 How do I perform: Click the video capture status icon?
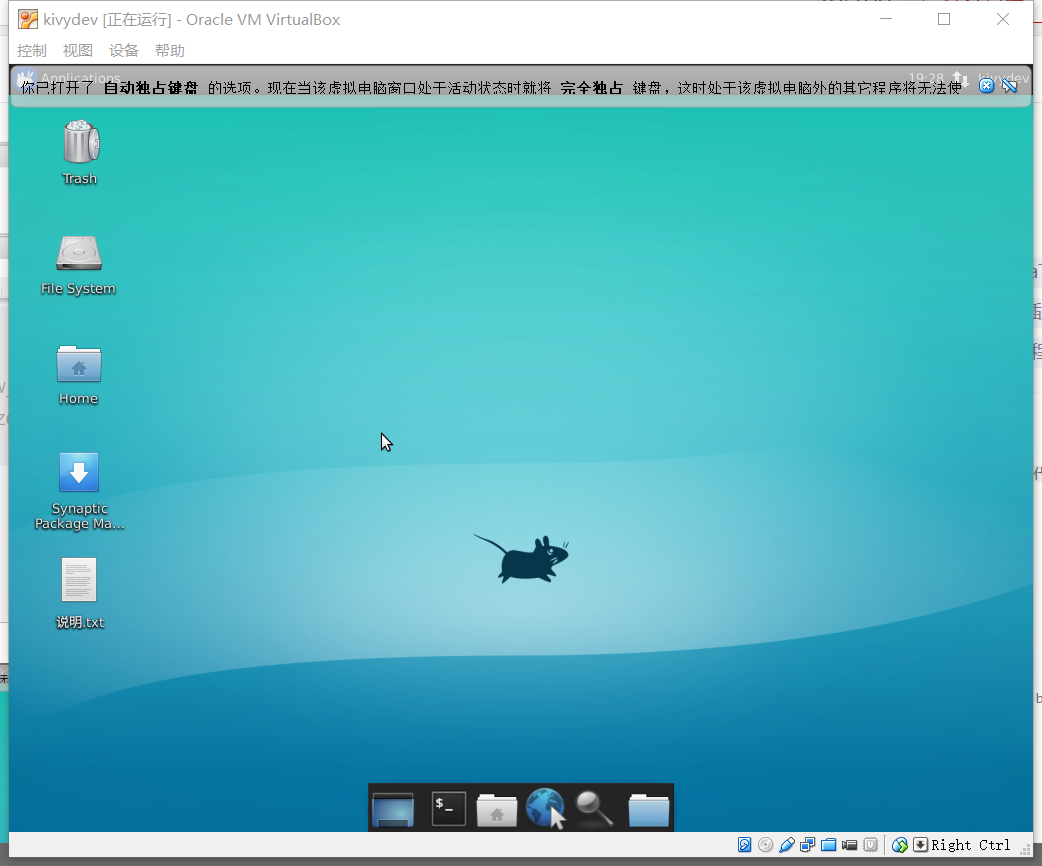tap(849, 845)
